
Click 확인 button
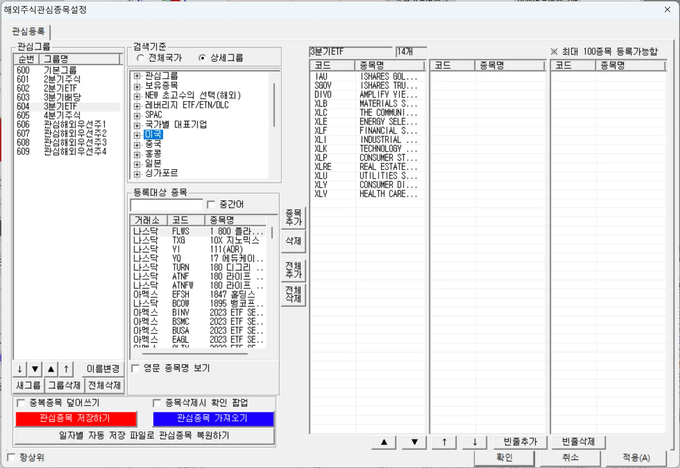504,458
